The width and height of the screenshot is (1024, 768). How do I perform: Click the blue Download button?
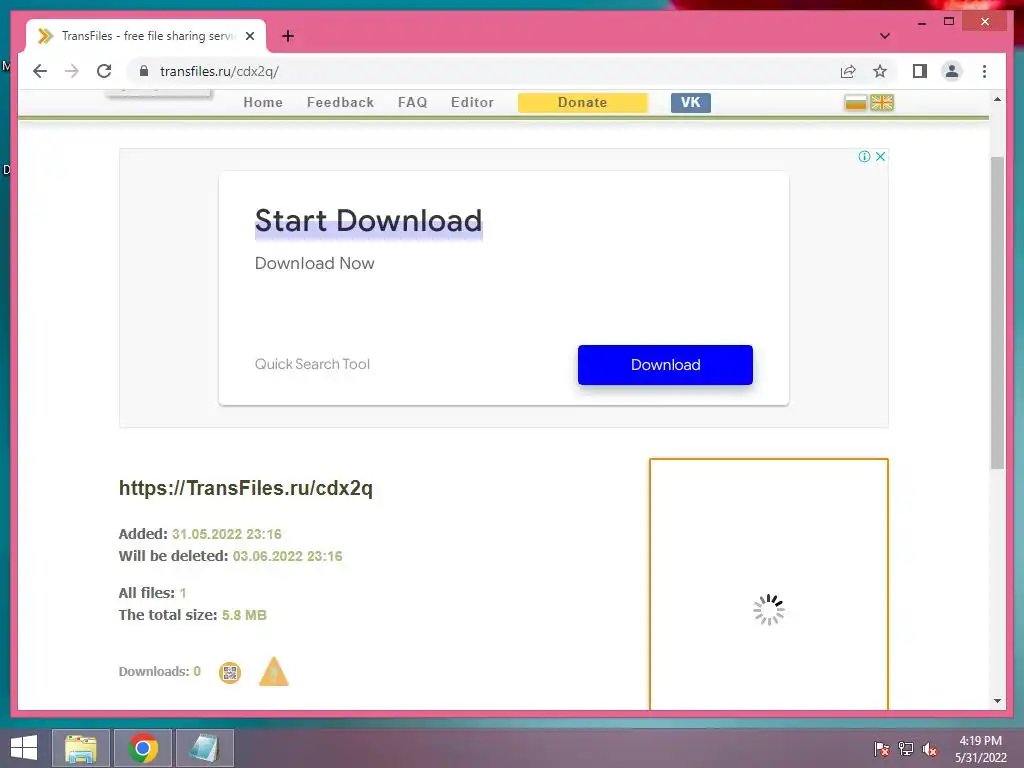tap(665, 364)
